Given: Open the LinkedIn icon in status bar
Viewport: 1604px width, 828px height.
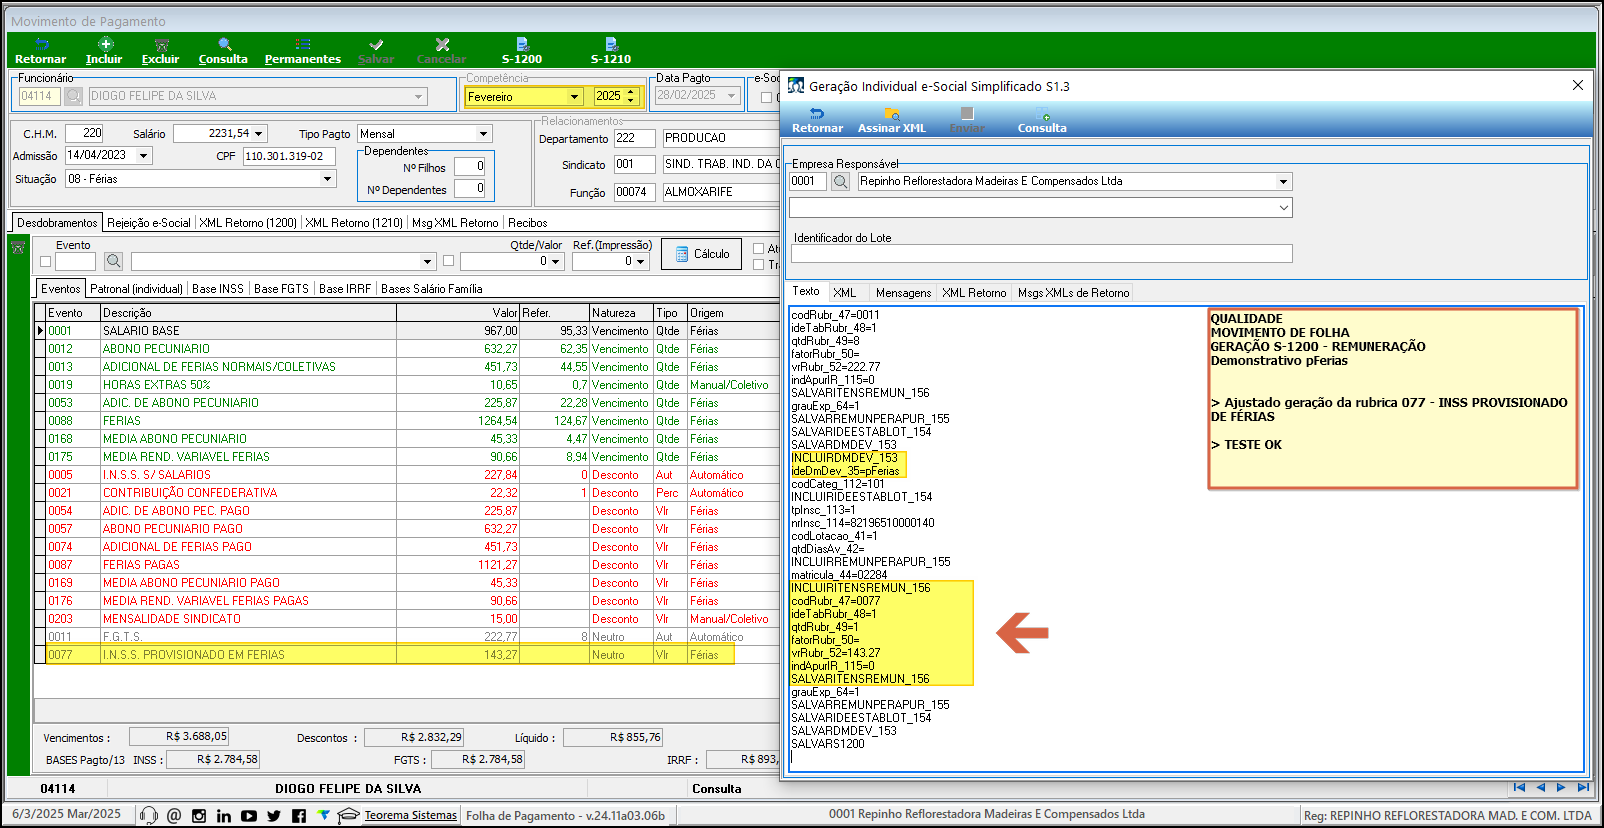Looking at the screenshot, I should 224,816.
